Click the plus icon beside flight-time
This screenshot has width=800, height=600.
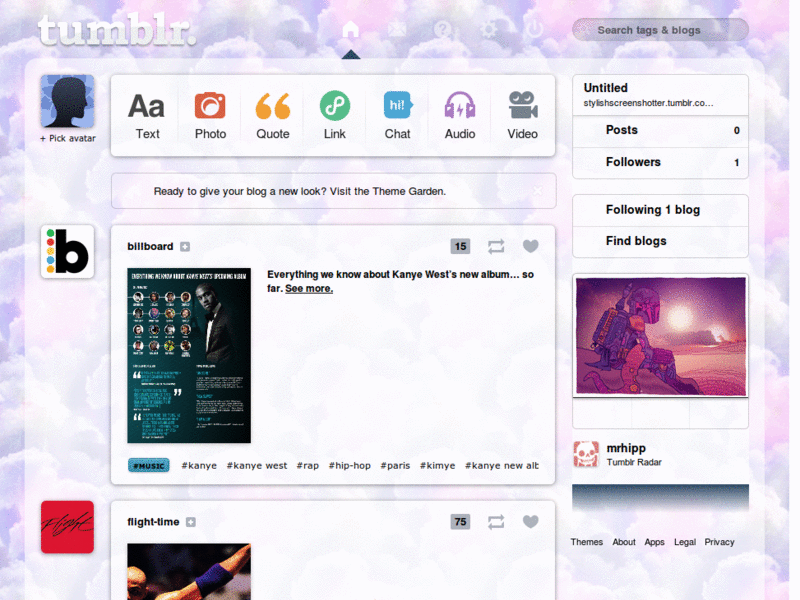coord(191,522)
